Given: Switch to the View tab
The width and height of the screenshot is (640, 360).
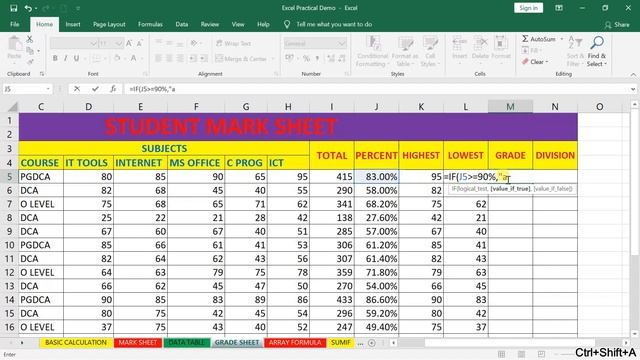Looking at the screenshot, I should click(x=238, y=24).
